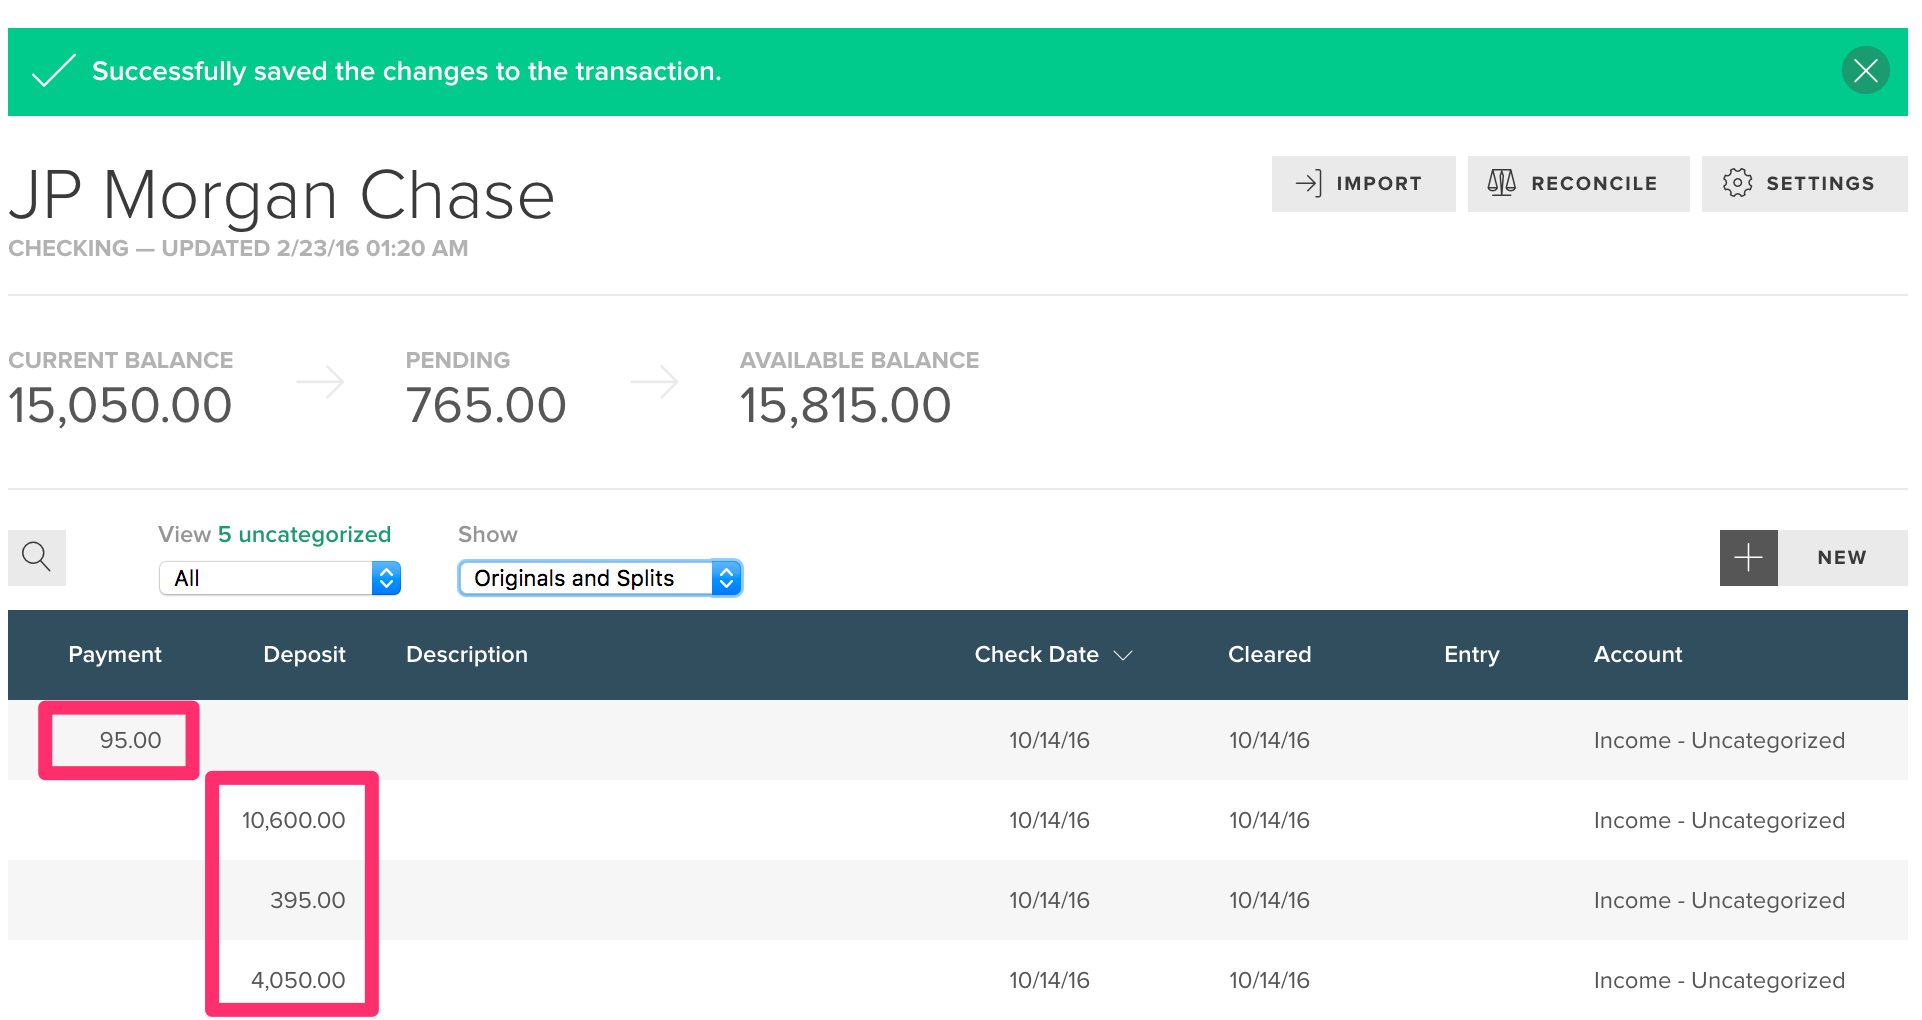Click the plus icon to add transaction

click(1748, 558)
